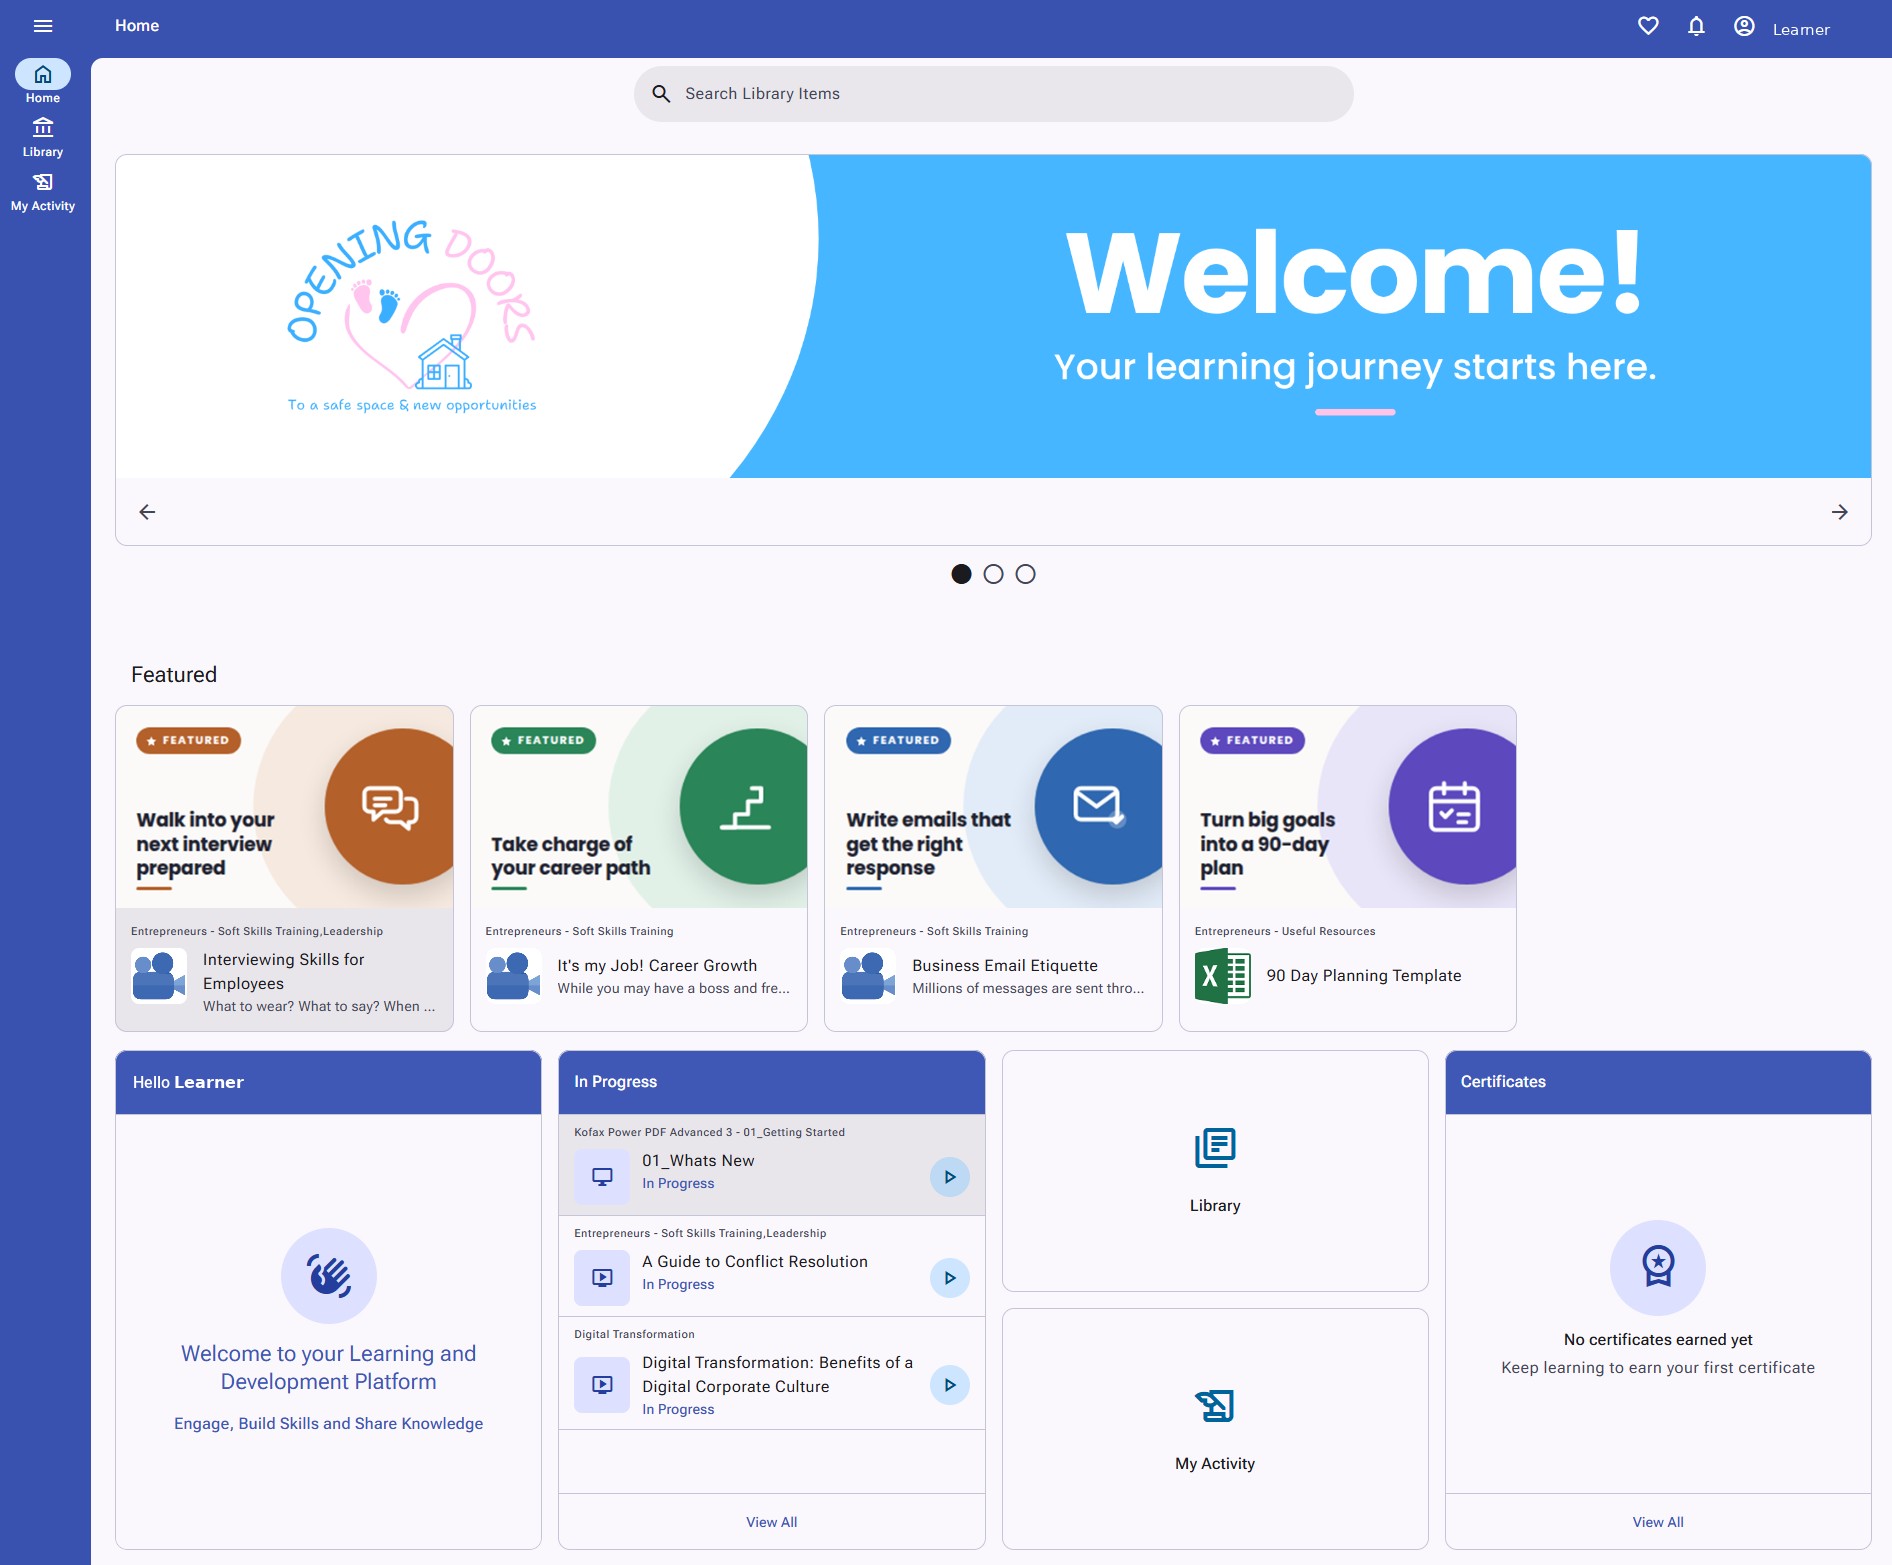Select the first carousel dot
Viewport: 1892px width, 1565px height.
tap(961, 574)
